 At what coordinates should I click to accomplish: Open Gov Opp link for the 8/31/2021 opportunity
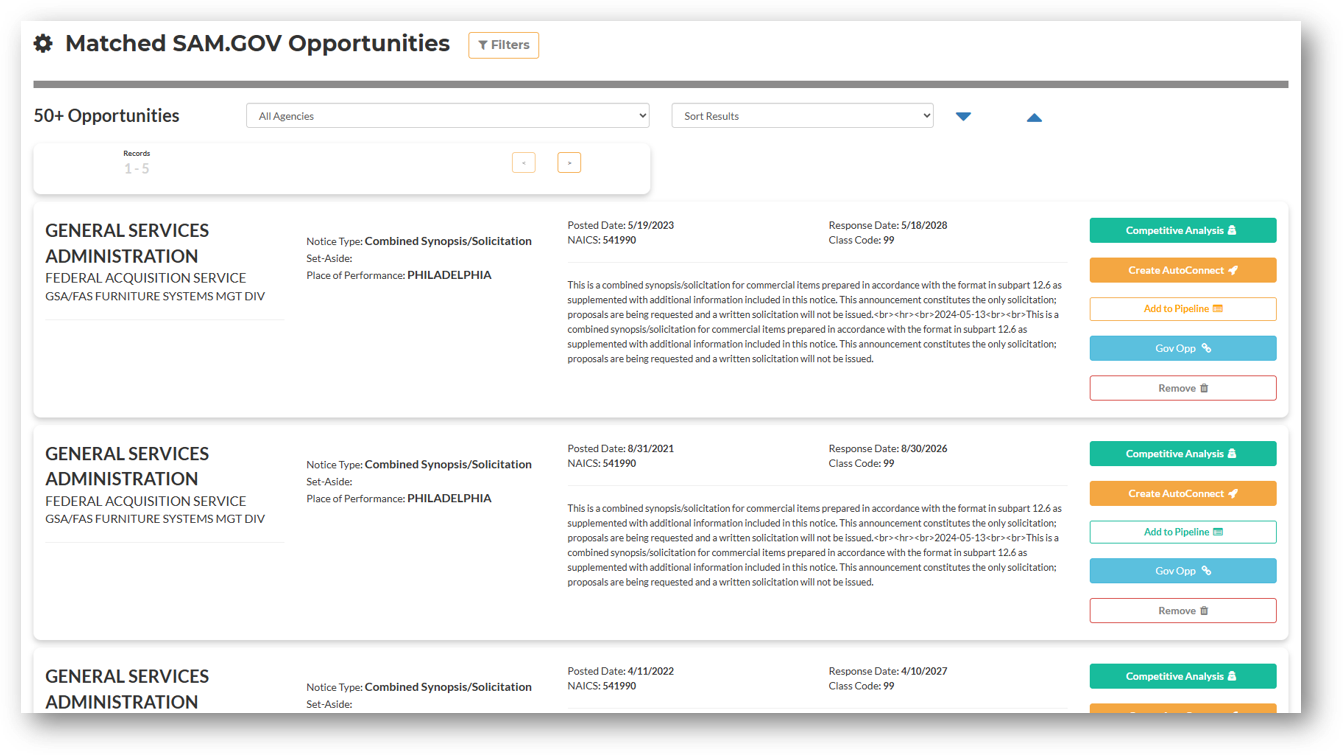(1183, 571)
